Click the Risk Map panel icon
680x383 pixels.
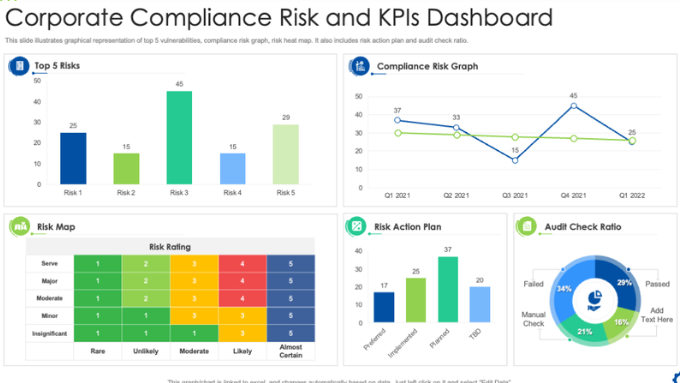coord(20,226)
